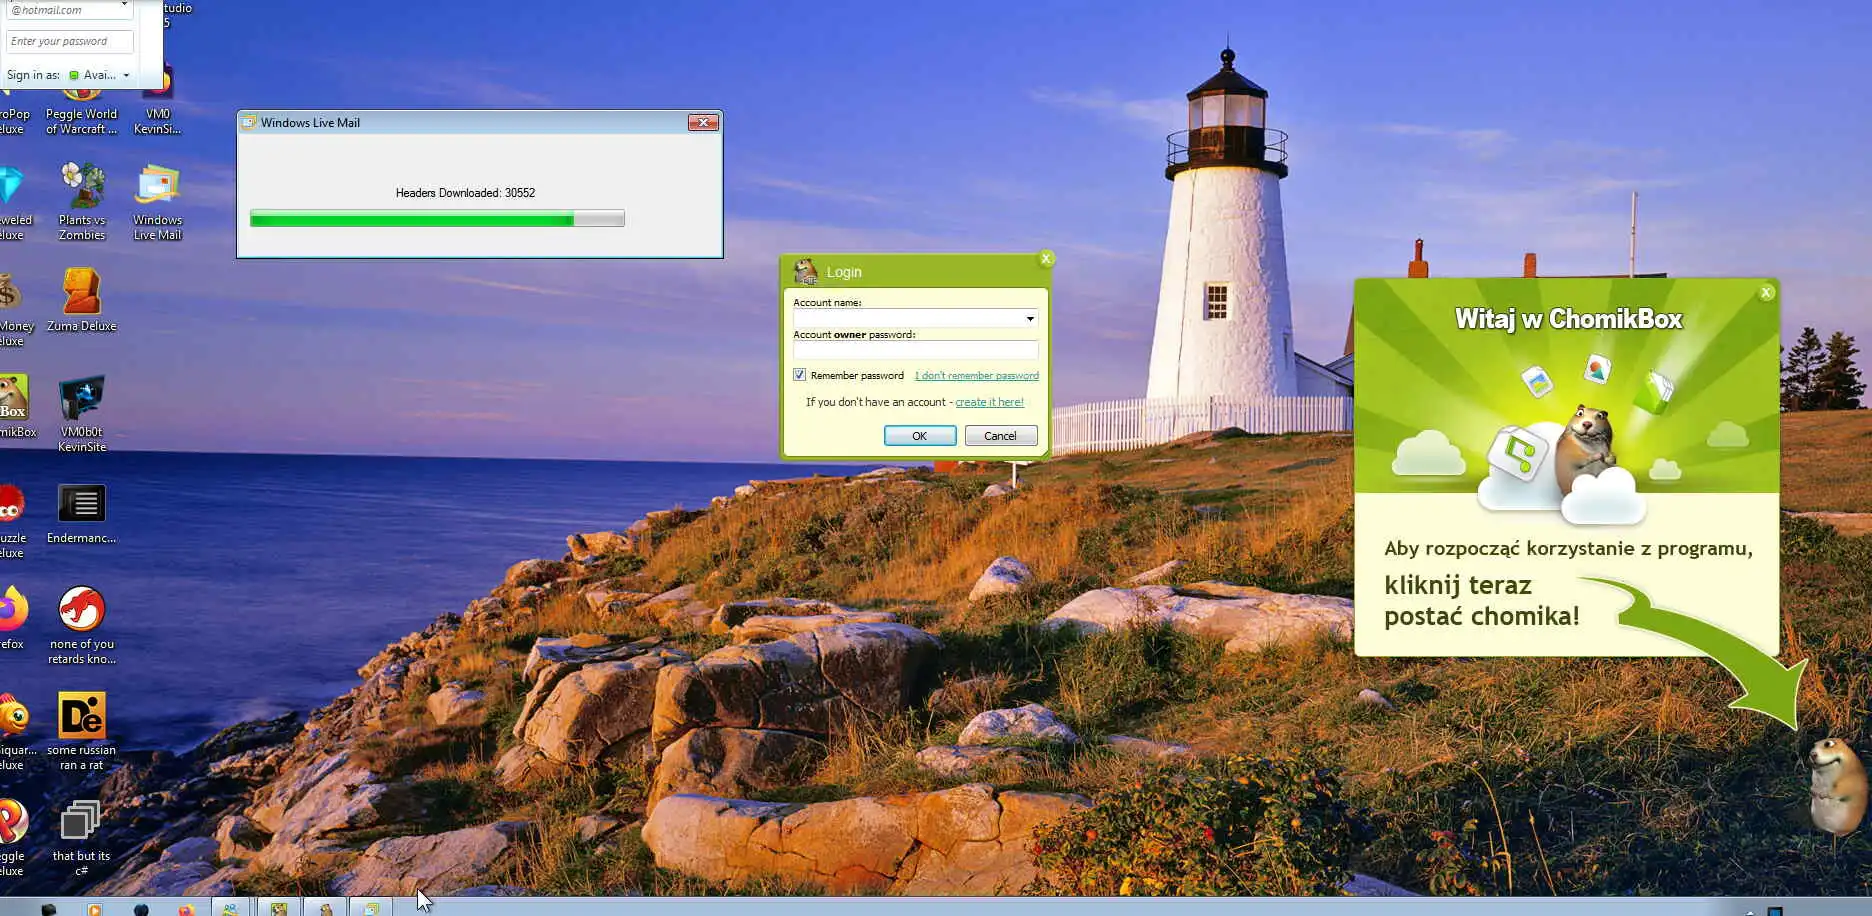Click the ChomikBox hamster character on the desktop

[1837, 785]
